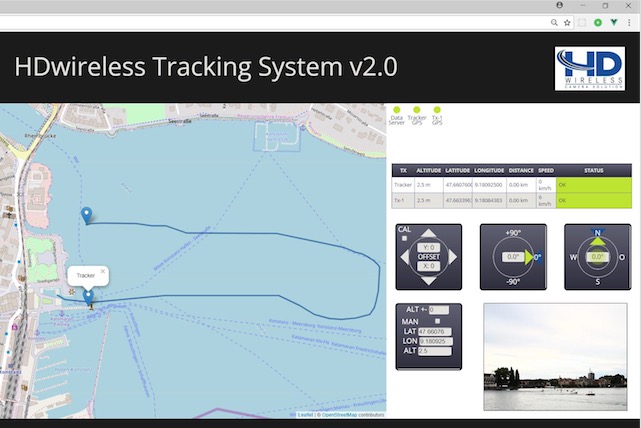Click the ALT +- input field
The width and height of the screenshot is (641, 428).
439,310
